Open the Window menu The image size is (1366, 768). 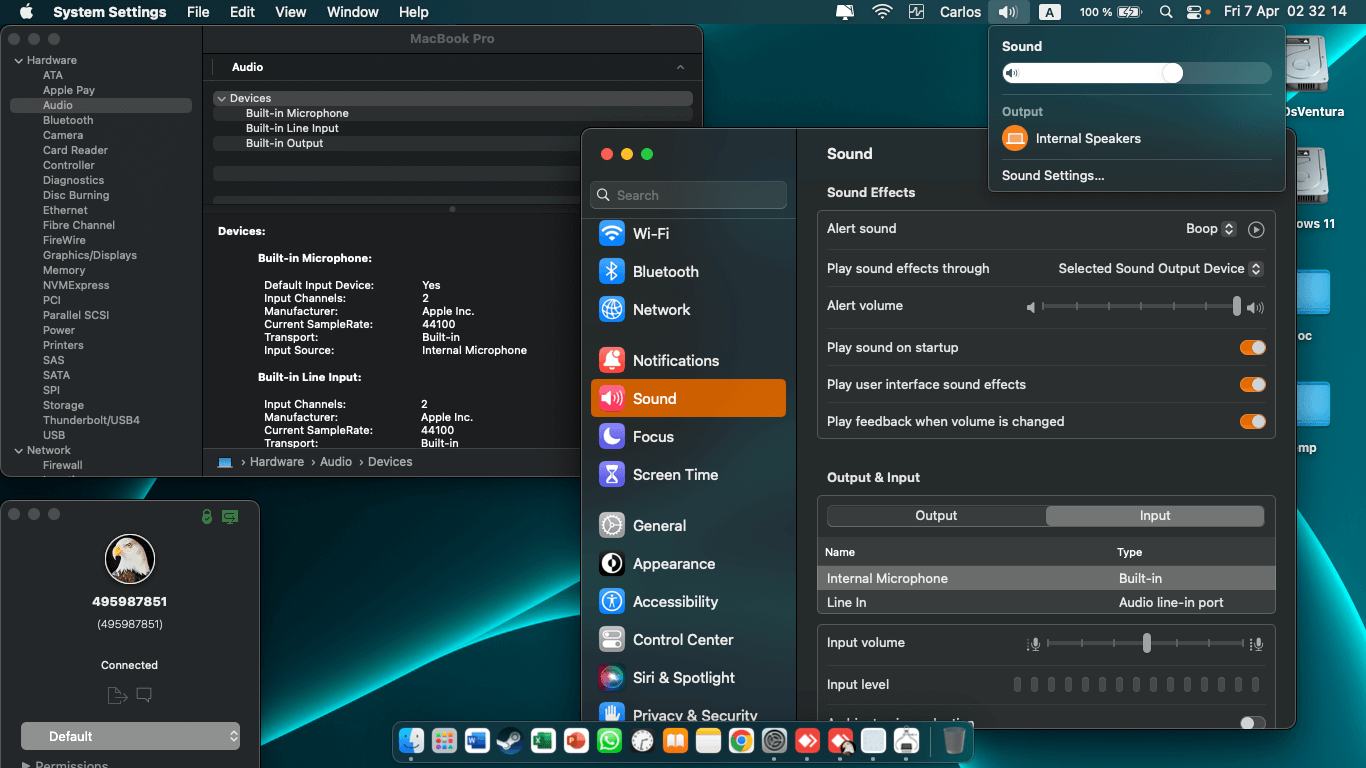353,12
